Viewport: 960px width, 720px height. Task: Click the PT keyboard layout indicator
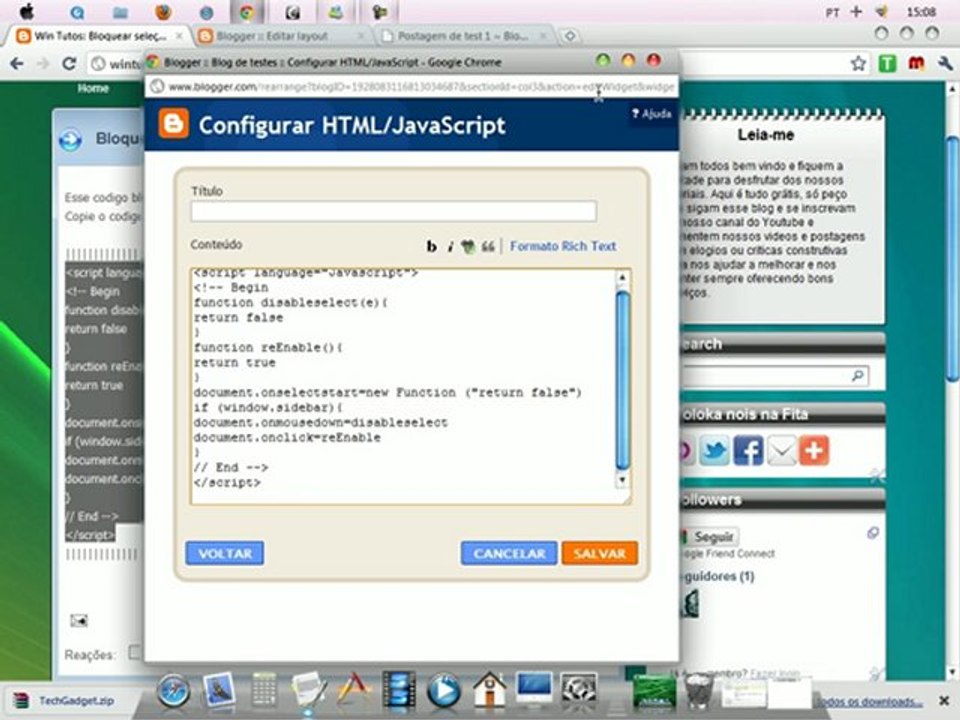(832, 12)
